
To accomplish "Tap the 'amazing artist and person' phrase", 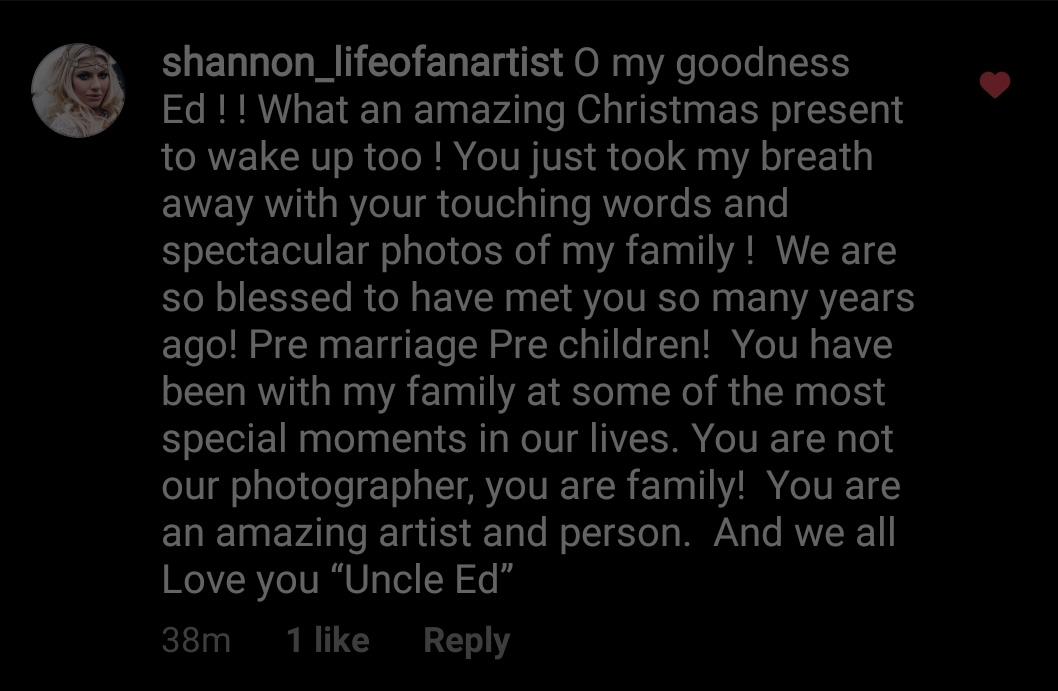I will (x=453, y=534).
